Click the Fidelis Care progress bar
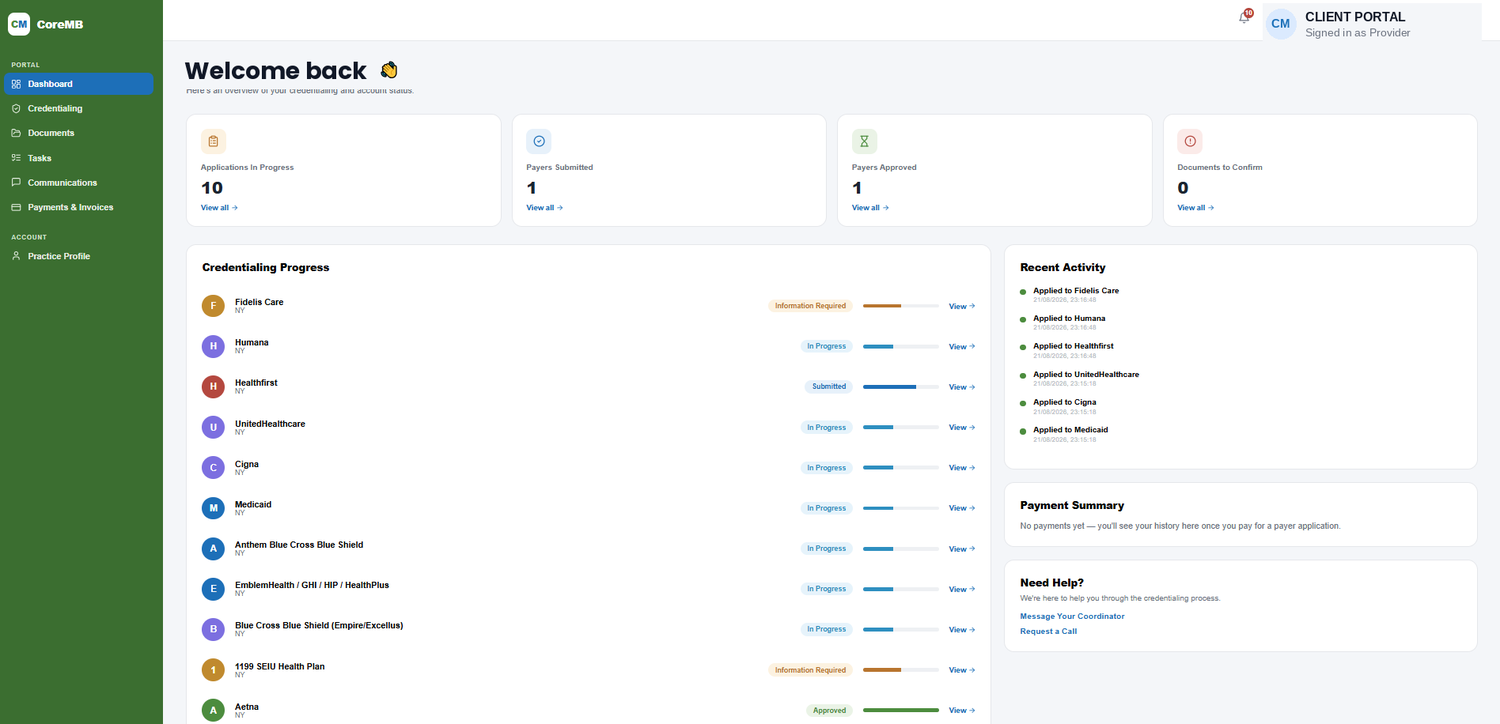Screen dimensions: 1500x724 [901, 306]
